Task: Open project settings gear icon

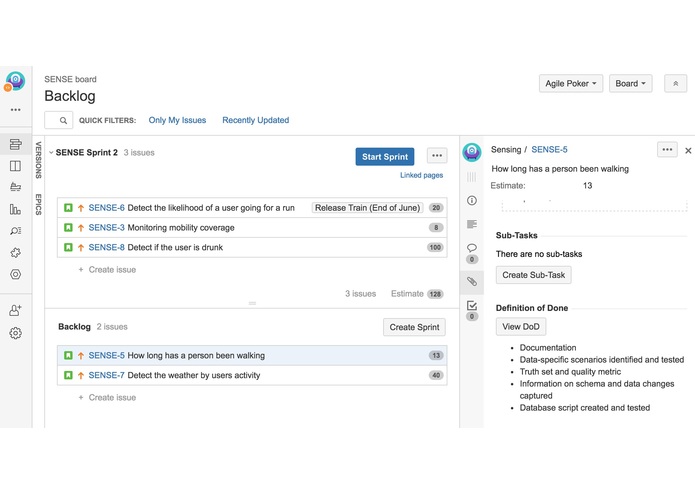Action: coord(16,333)
